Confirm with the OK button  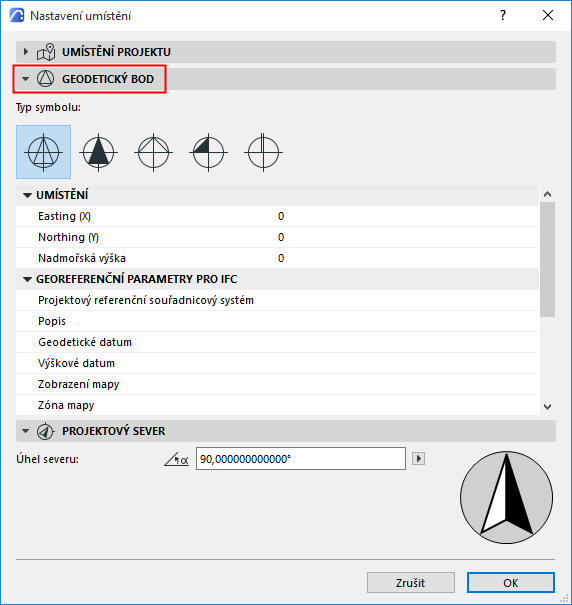pos(511,583)
